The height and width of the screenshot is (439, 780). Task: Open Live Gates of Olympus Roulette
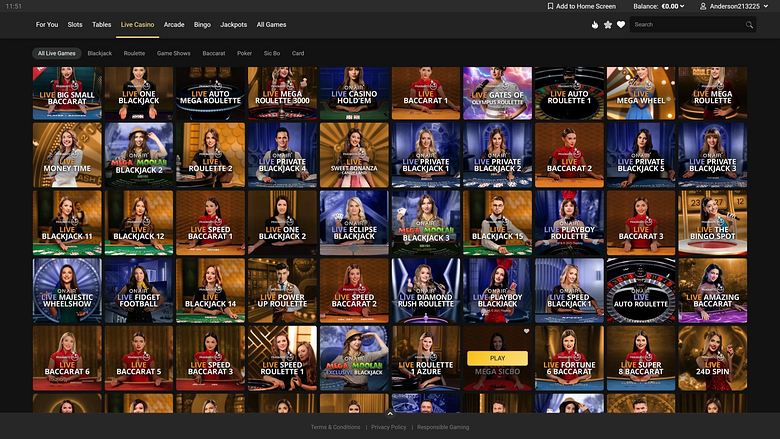[x=497, y=93]
